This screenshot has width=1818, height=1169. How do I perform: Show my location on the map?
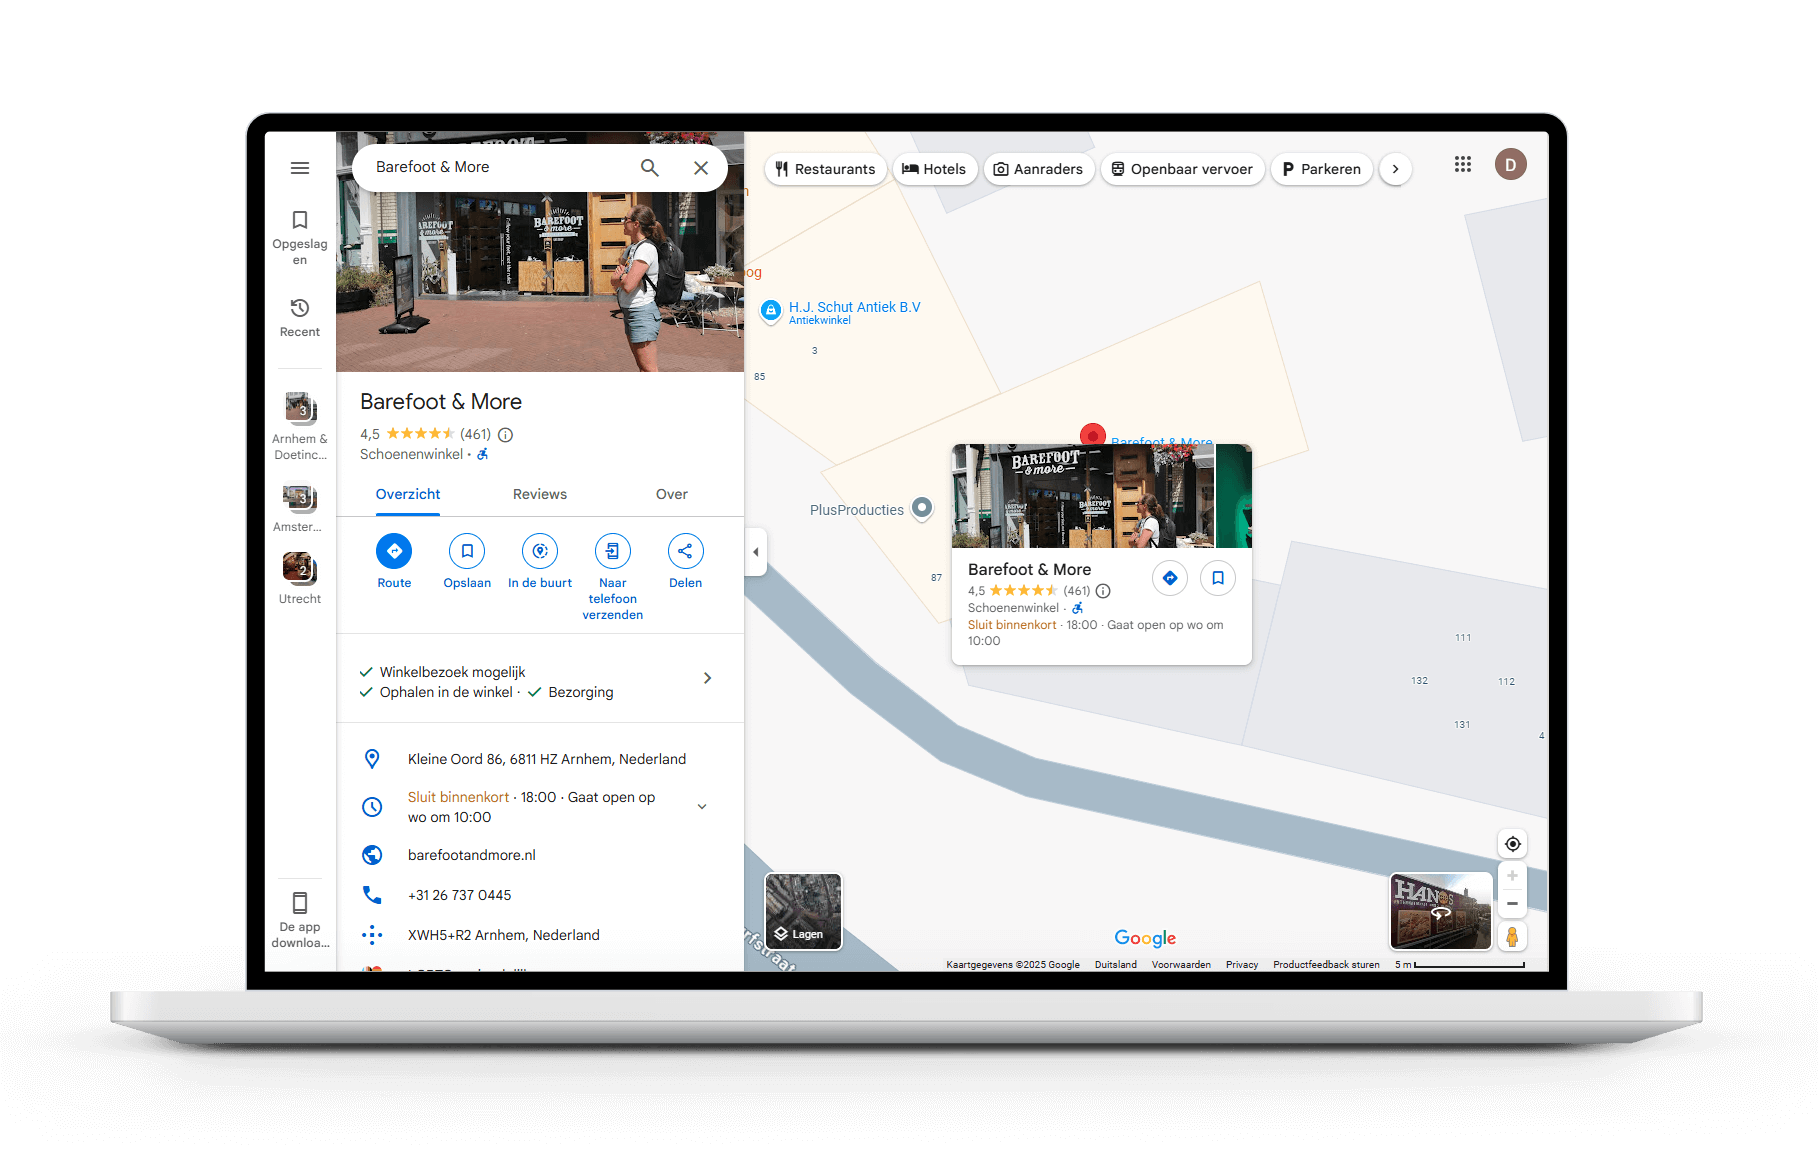pos(1512,844)
